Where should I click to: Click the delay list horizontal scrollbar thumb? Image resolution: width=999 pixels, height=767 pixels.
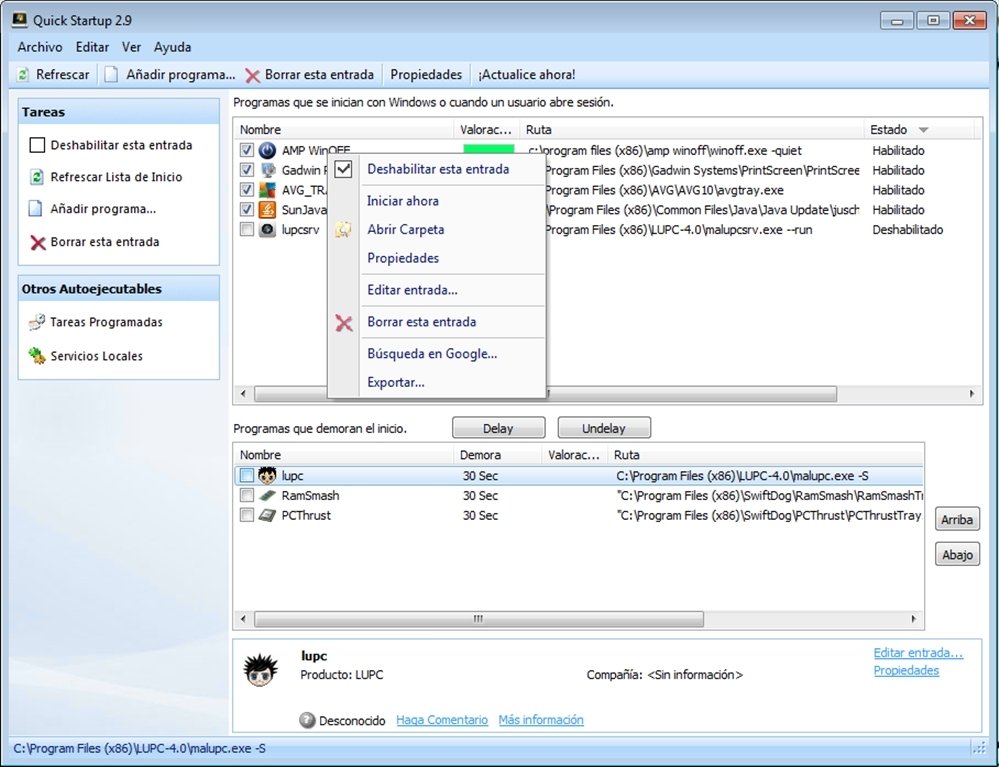click(479, 619)
